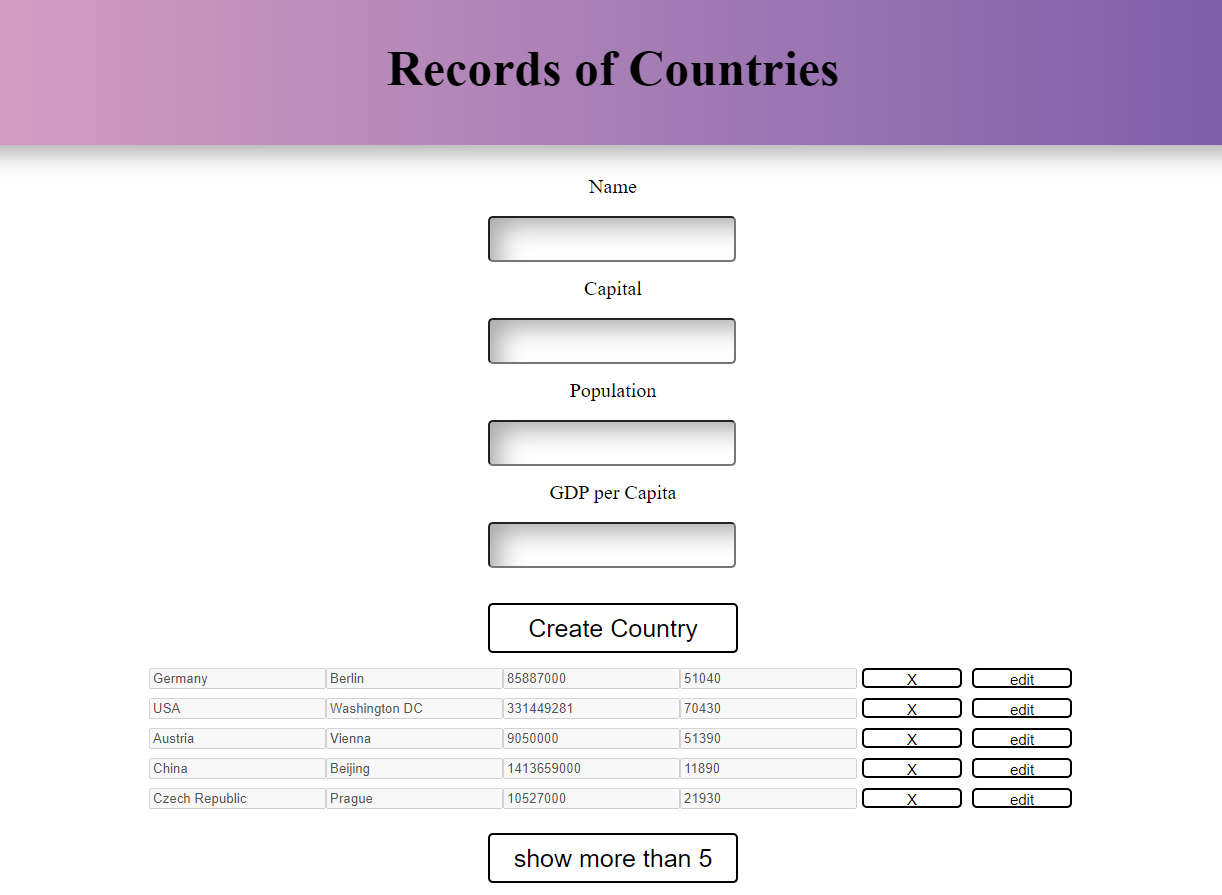The height and width of the screenshot is (895, 1222).
Task: Select population value 9050000
Action: tap(591, 738)
